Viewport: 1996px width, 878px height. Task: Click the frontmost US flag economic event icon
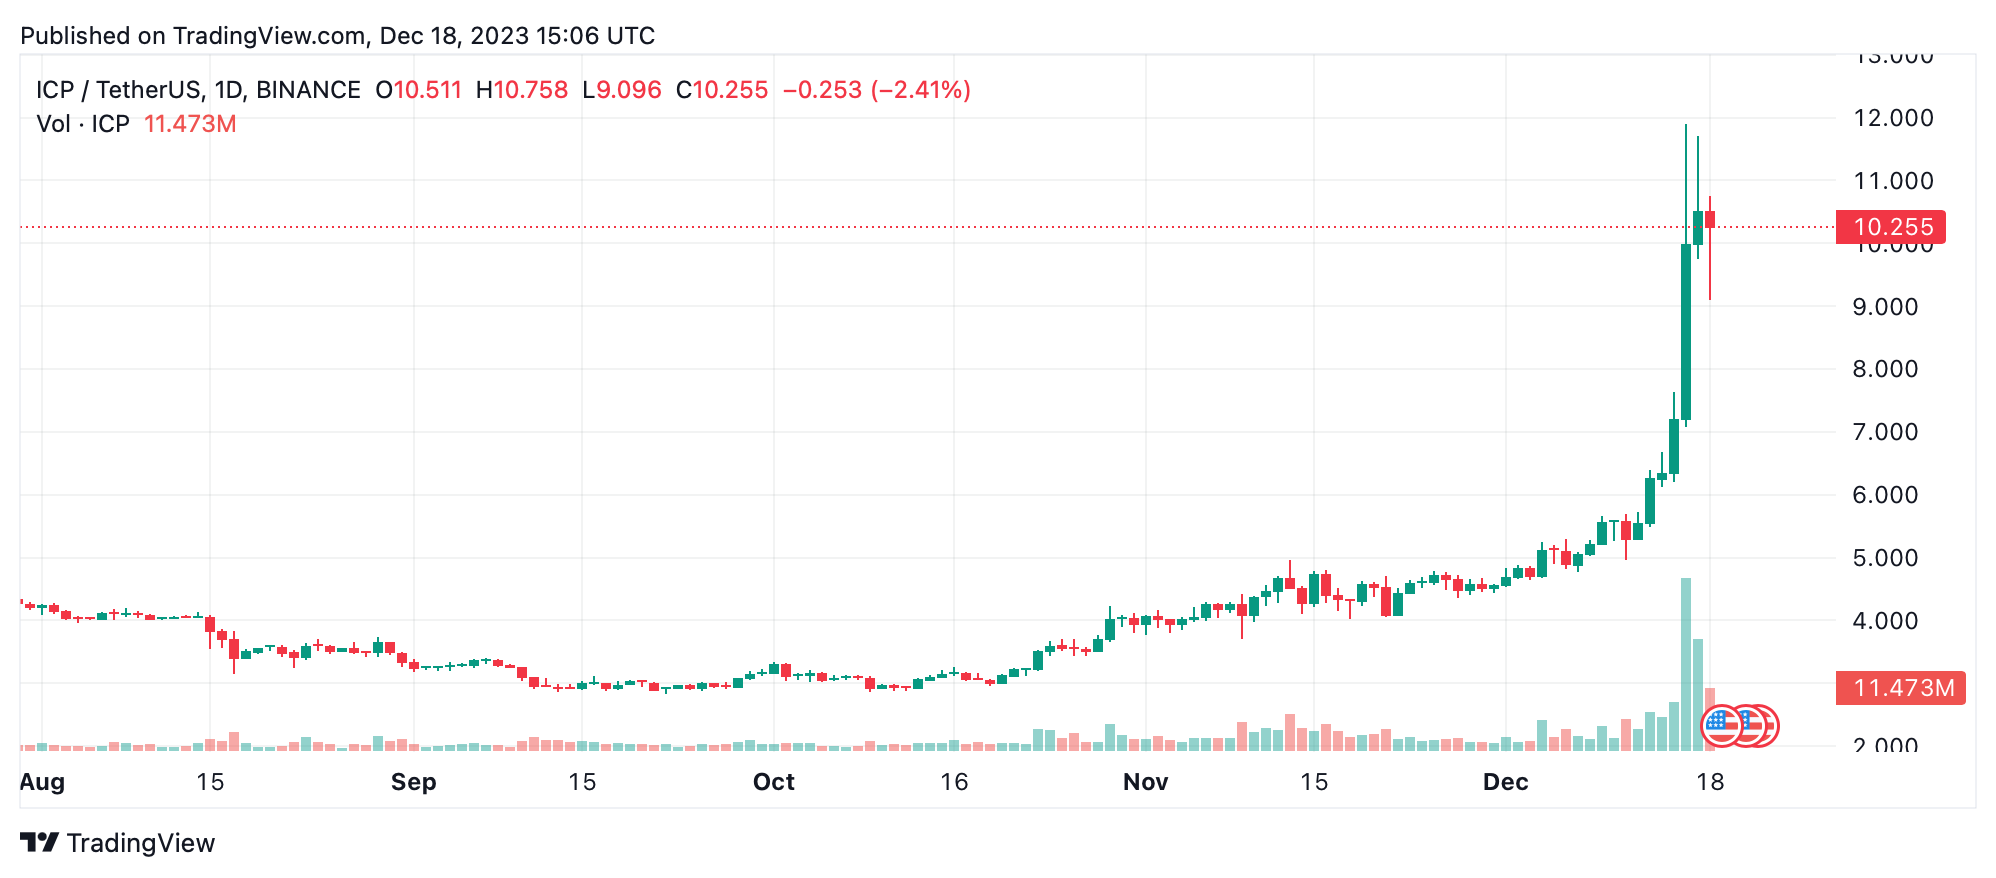tap(1721, 726)
